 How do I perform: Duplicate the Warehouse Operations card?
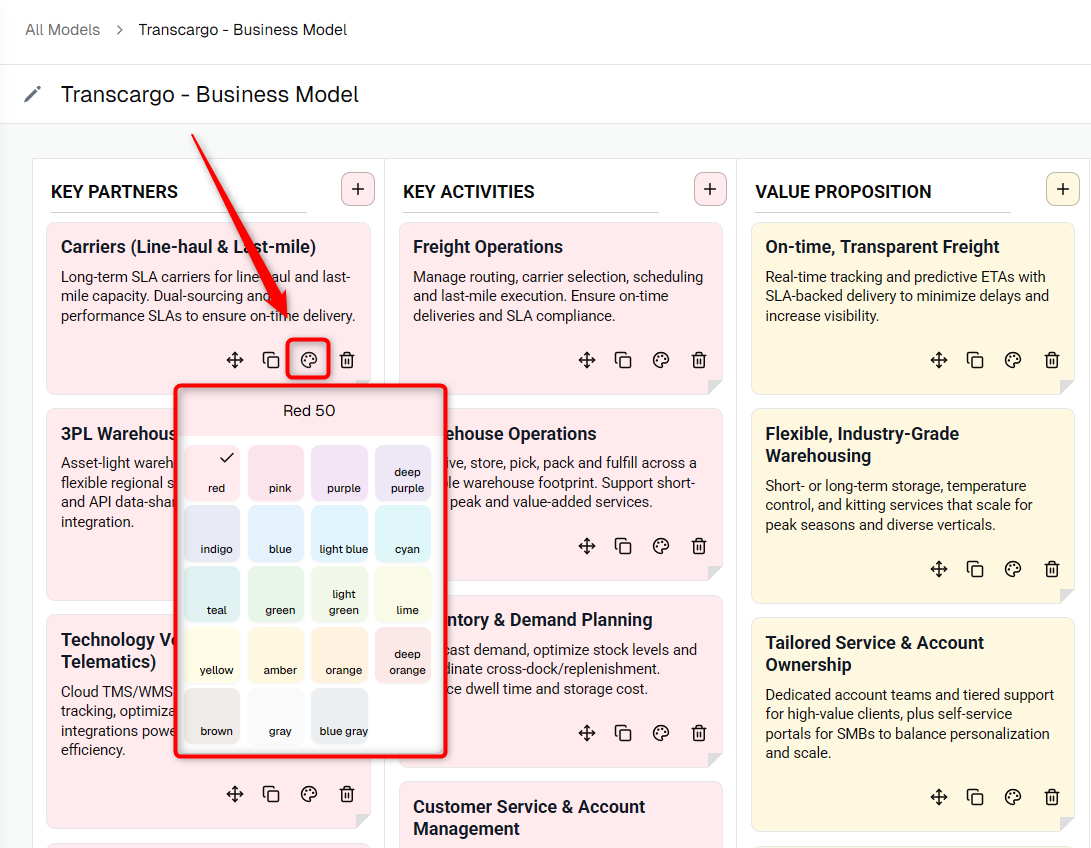(x=623, y=546)
